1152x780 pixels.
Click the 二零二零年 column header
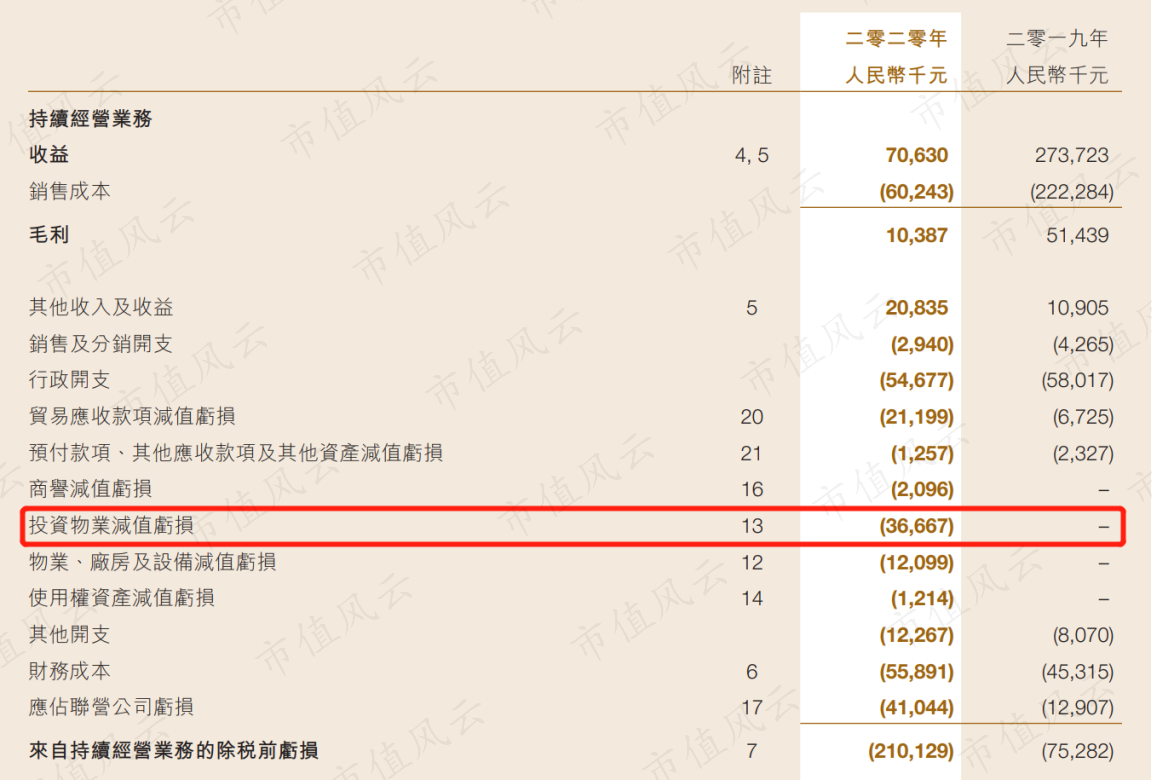(x=896, y=38)
